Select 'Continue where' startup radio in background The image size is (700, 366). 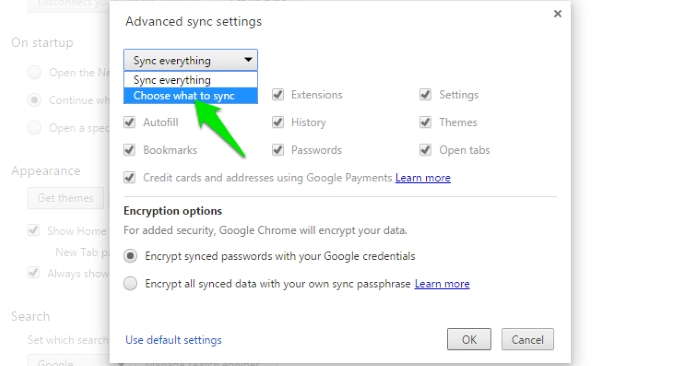click(x=34, y=100)
